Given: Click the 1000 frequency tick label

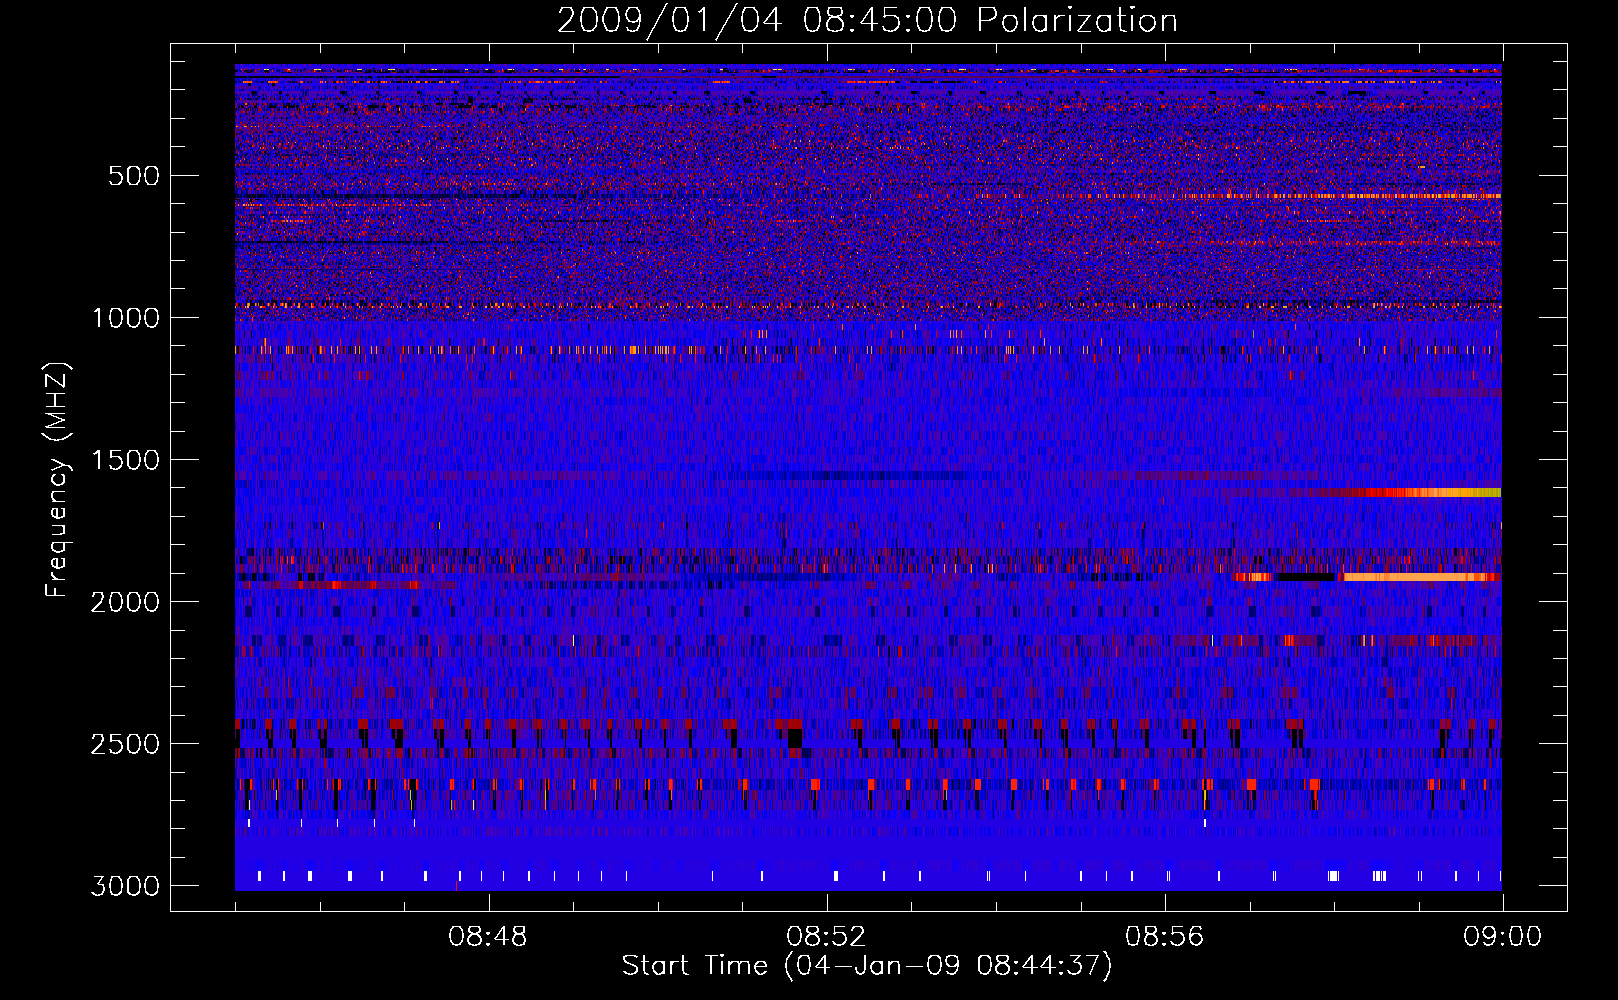Looking at the screenshot, I should 126,318.
